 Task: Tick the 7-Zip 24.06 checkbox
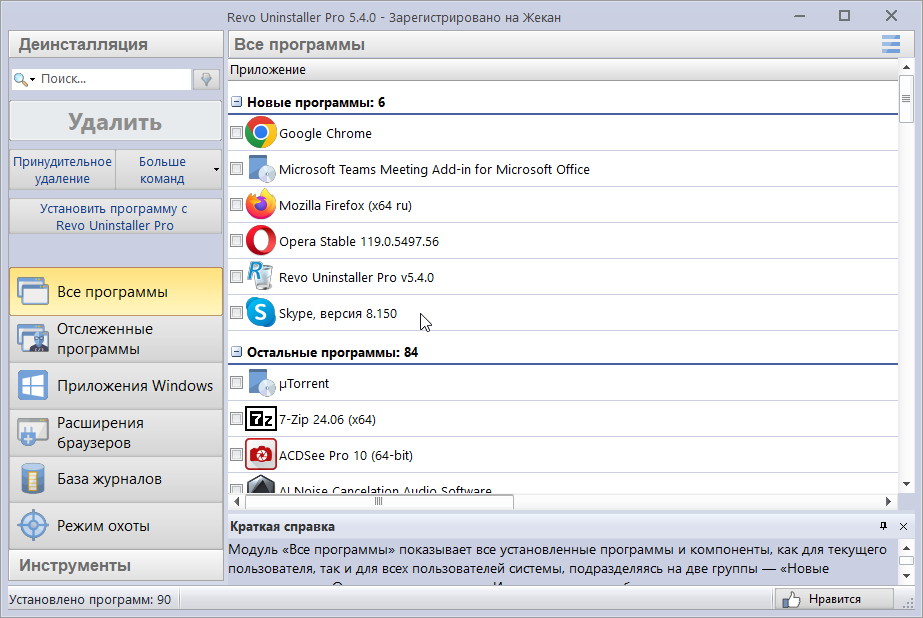[x=236, y=418]
